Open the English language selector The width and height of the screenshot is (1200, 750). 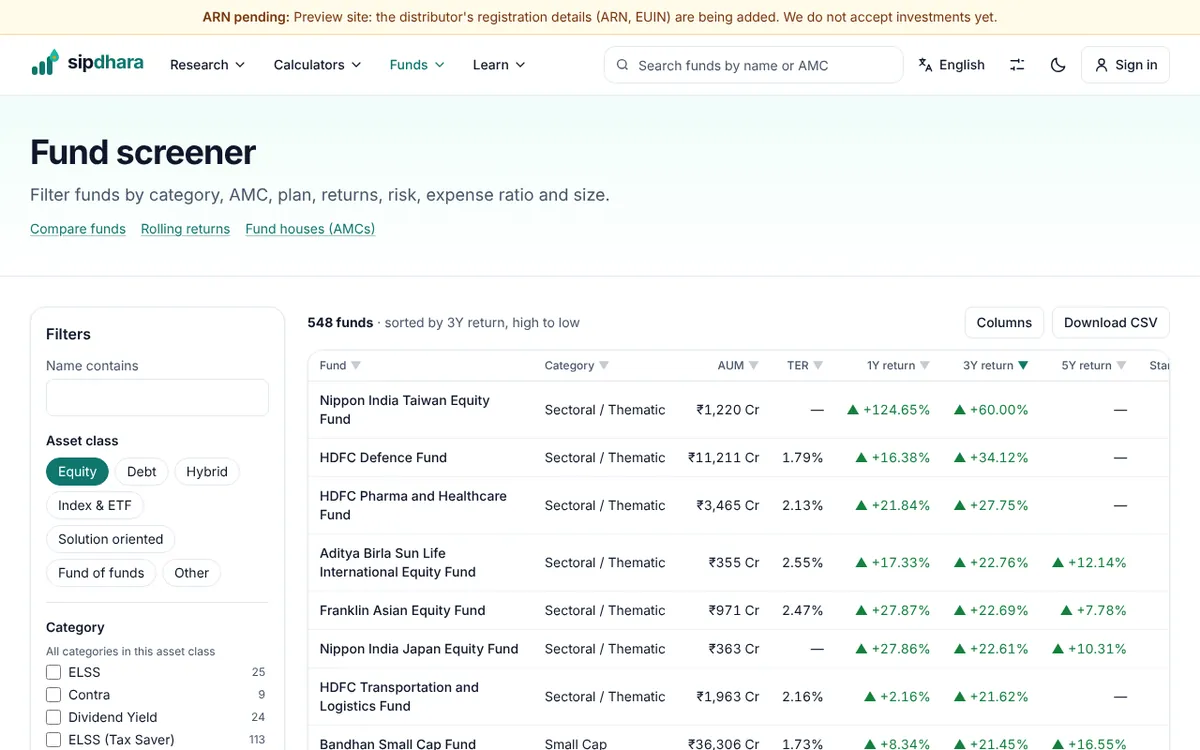pos(951,65)
